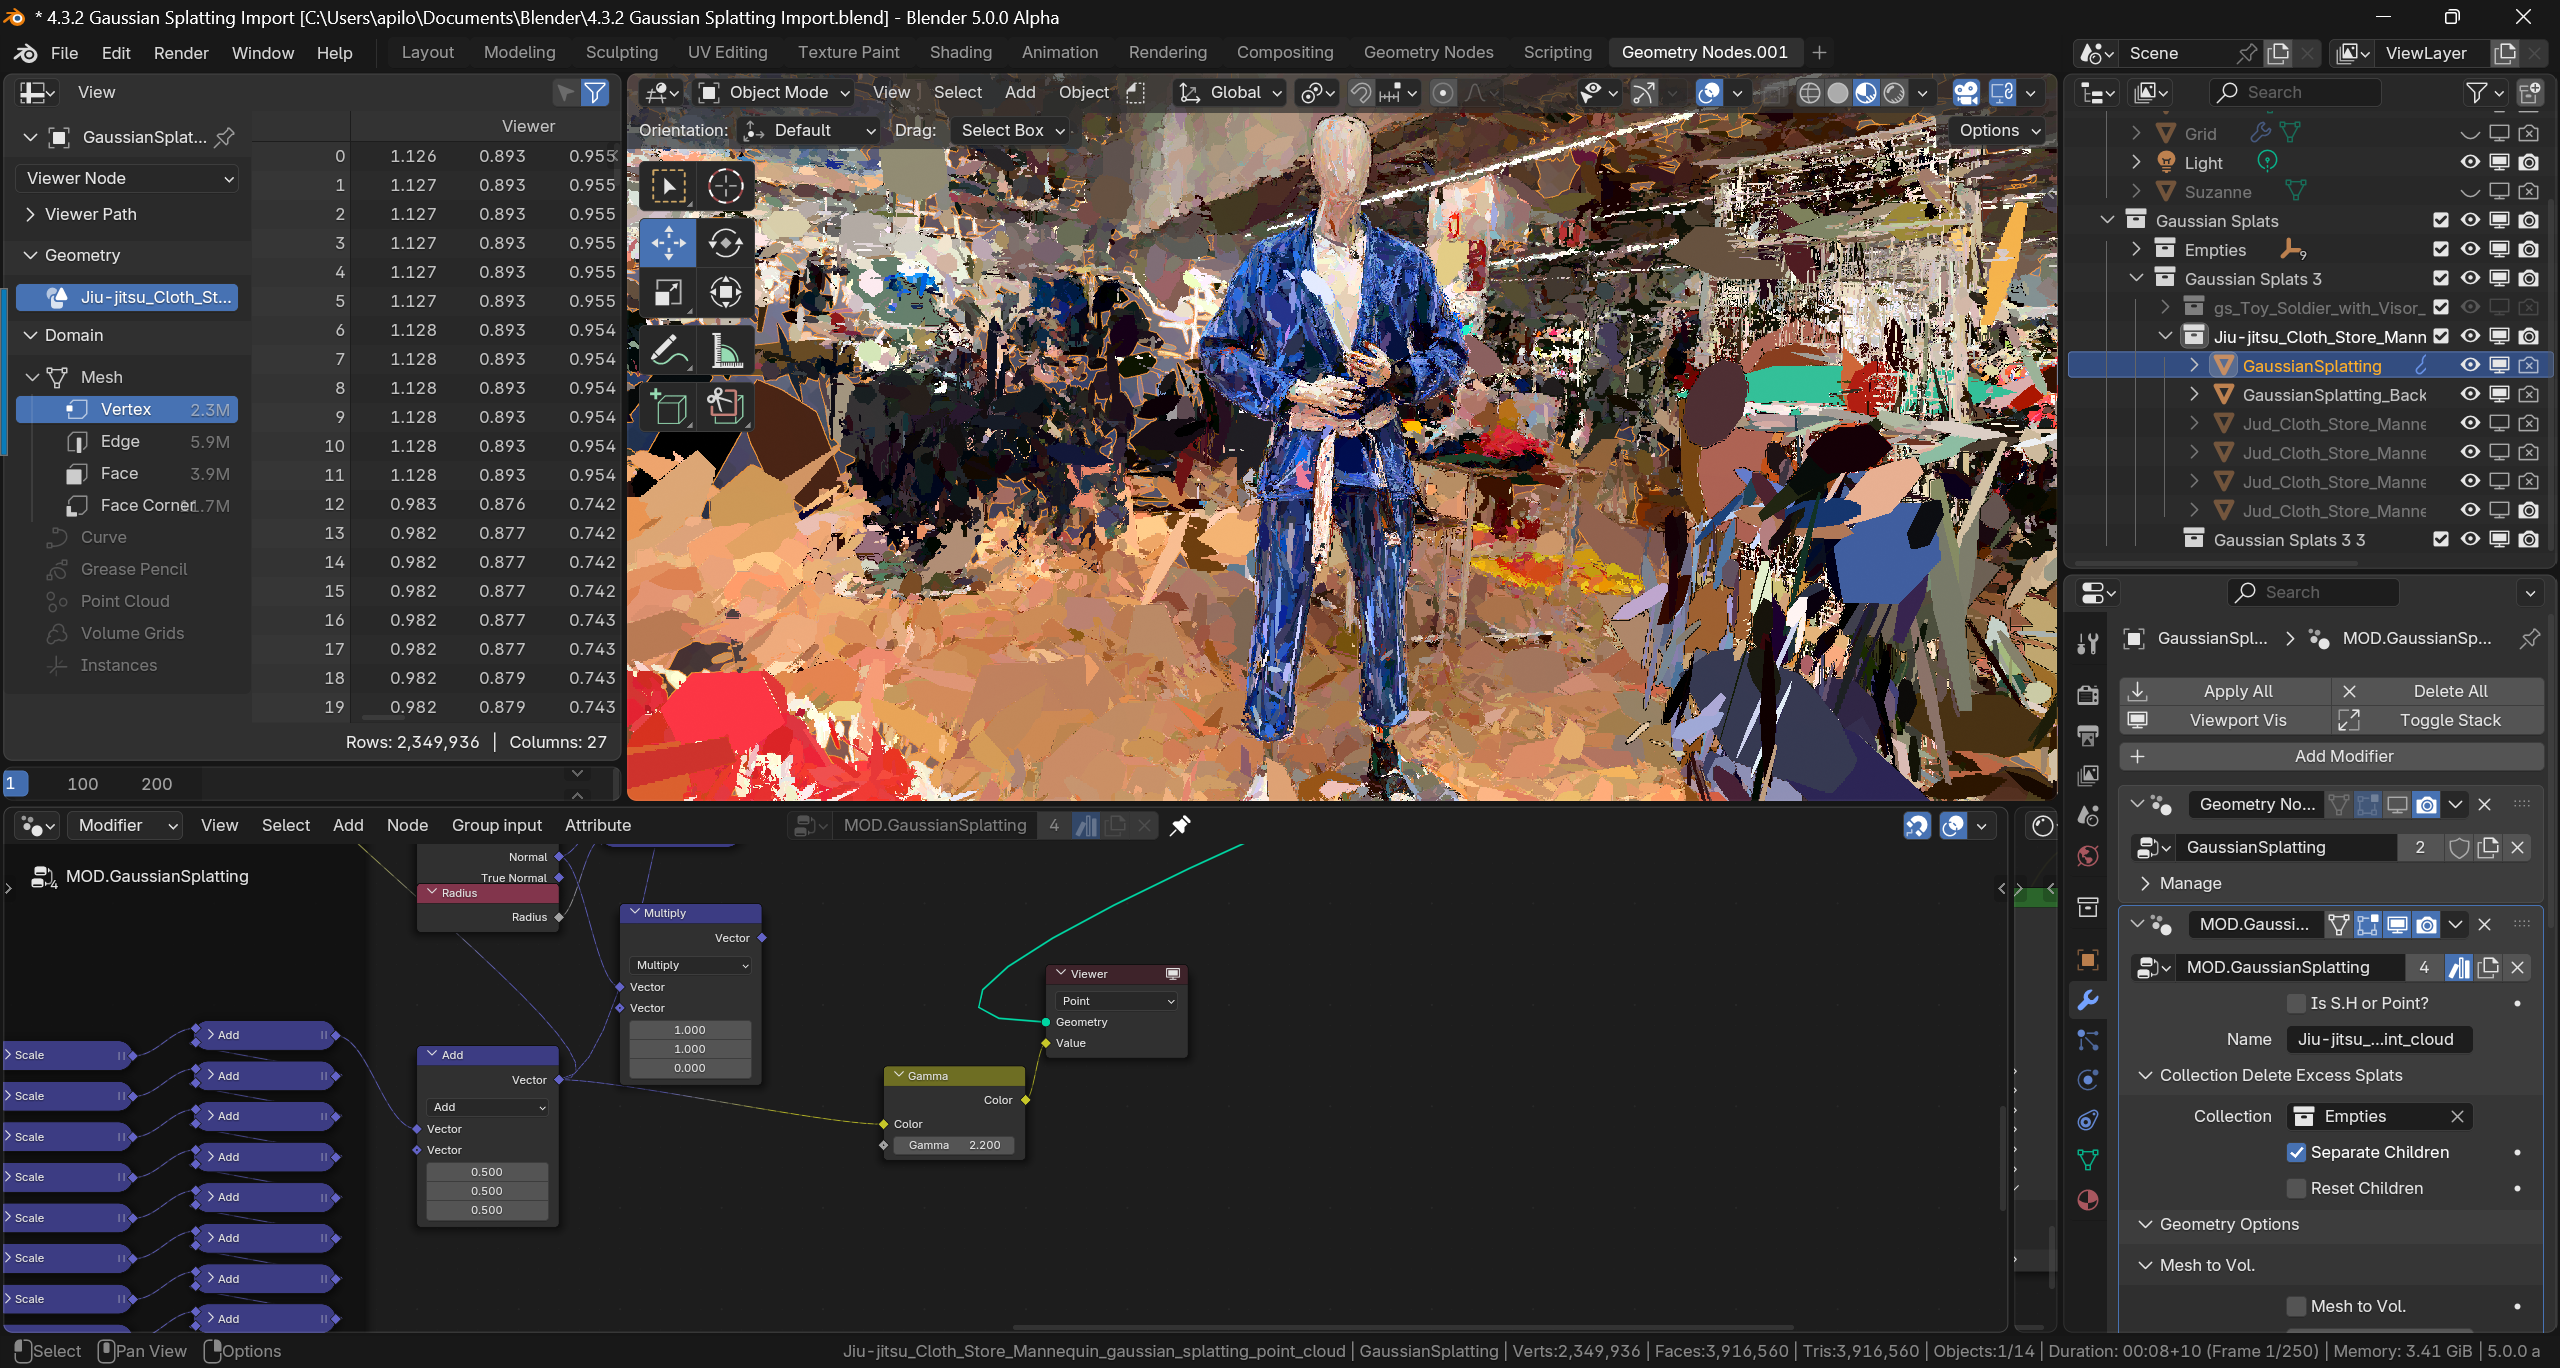Select the Cursor tool in viewport toolbar

coord(725,186)
